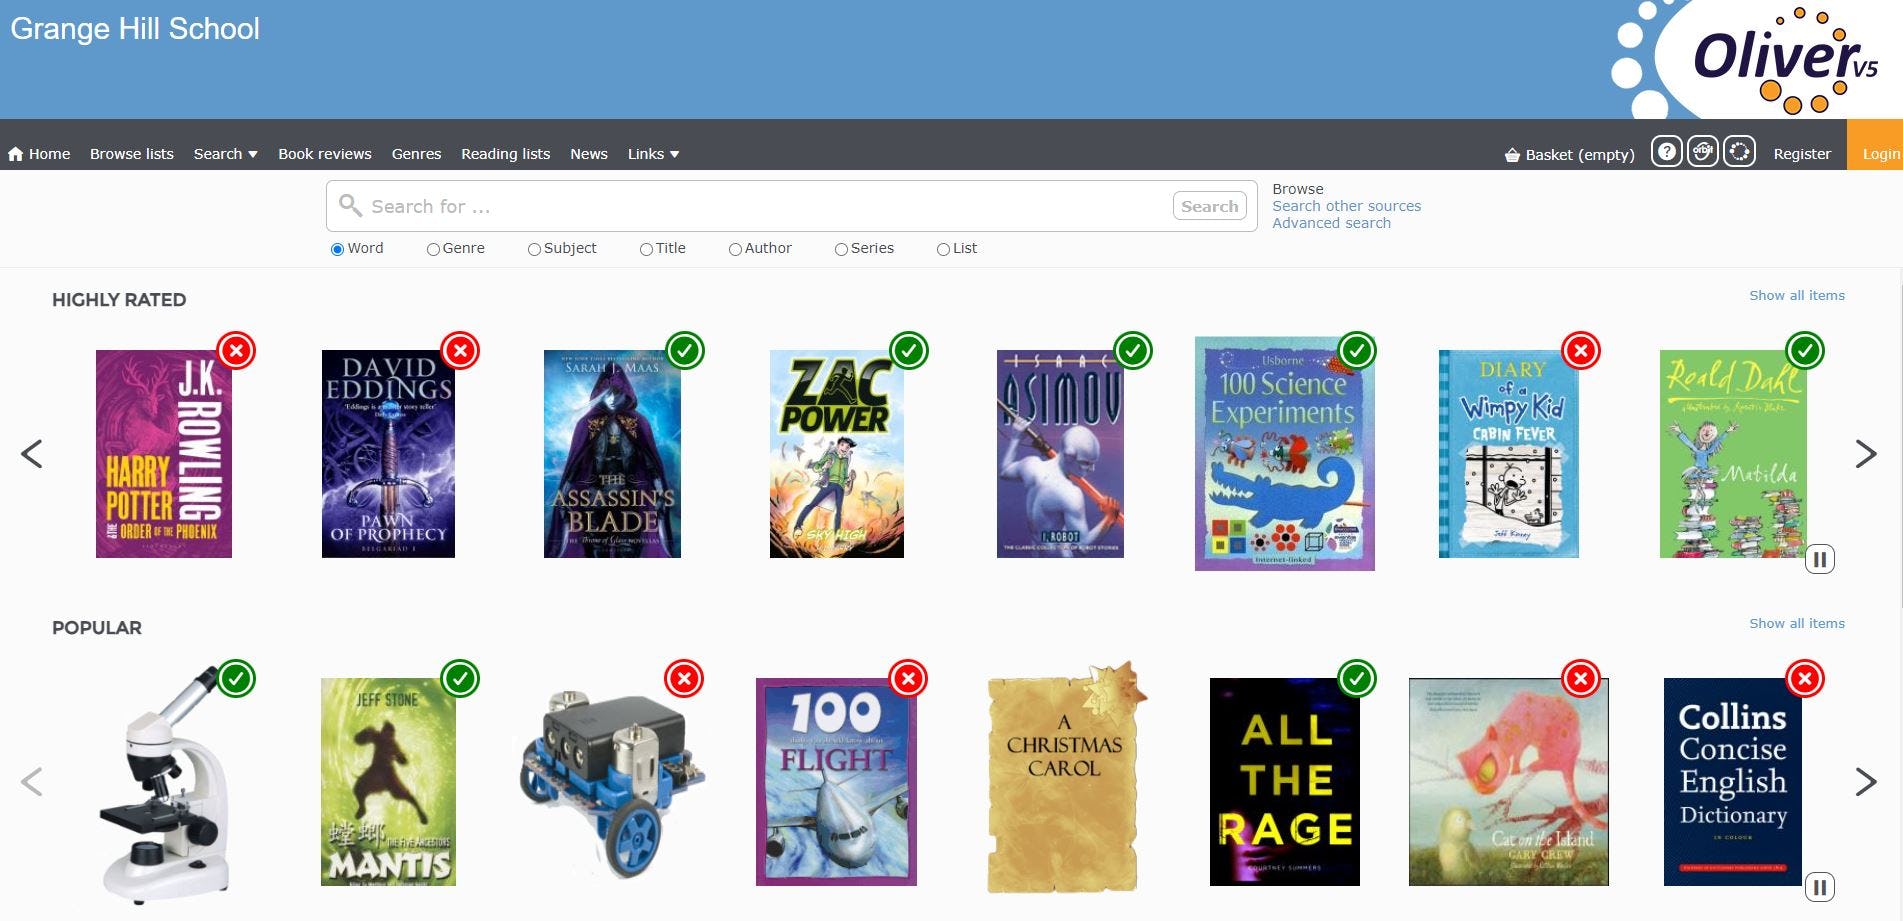The height and width of the screenshot is (921, 1903).
Task: Click green check badge on Mantis book
Action: pos(460,679)
